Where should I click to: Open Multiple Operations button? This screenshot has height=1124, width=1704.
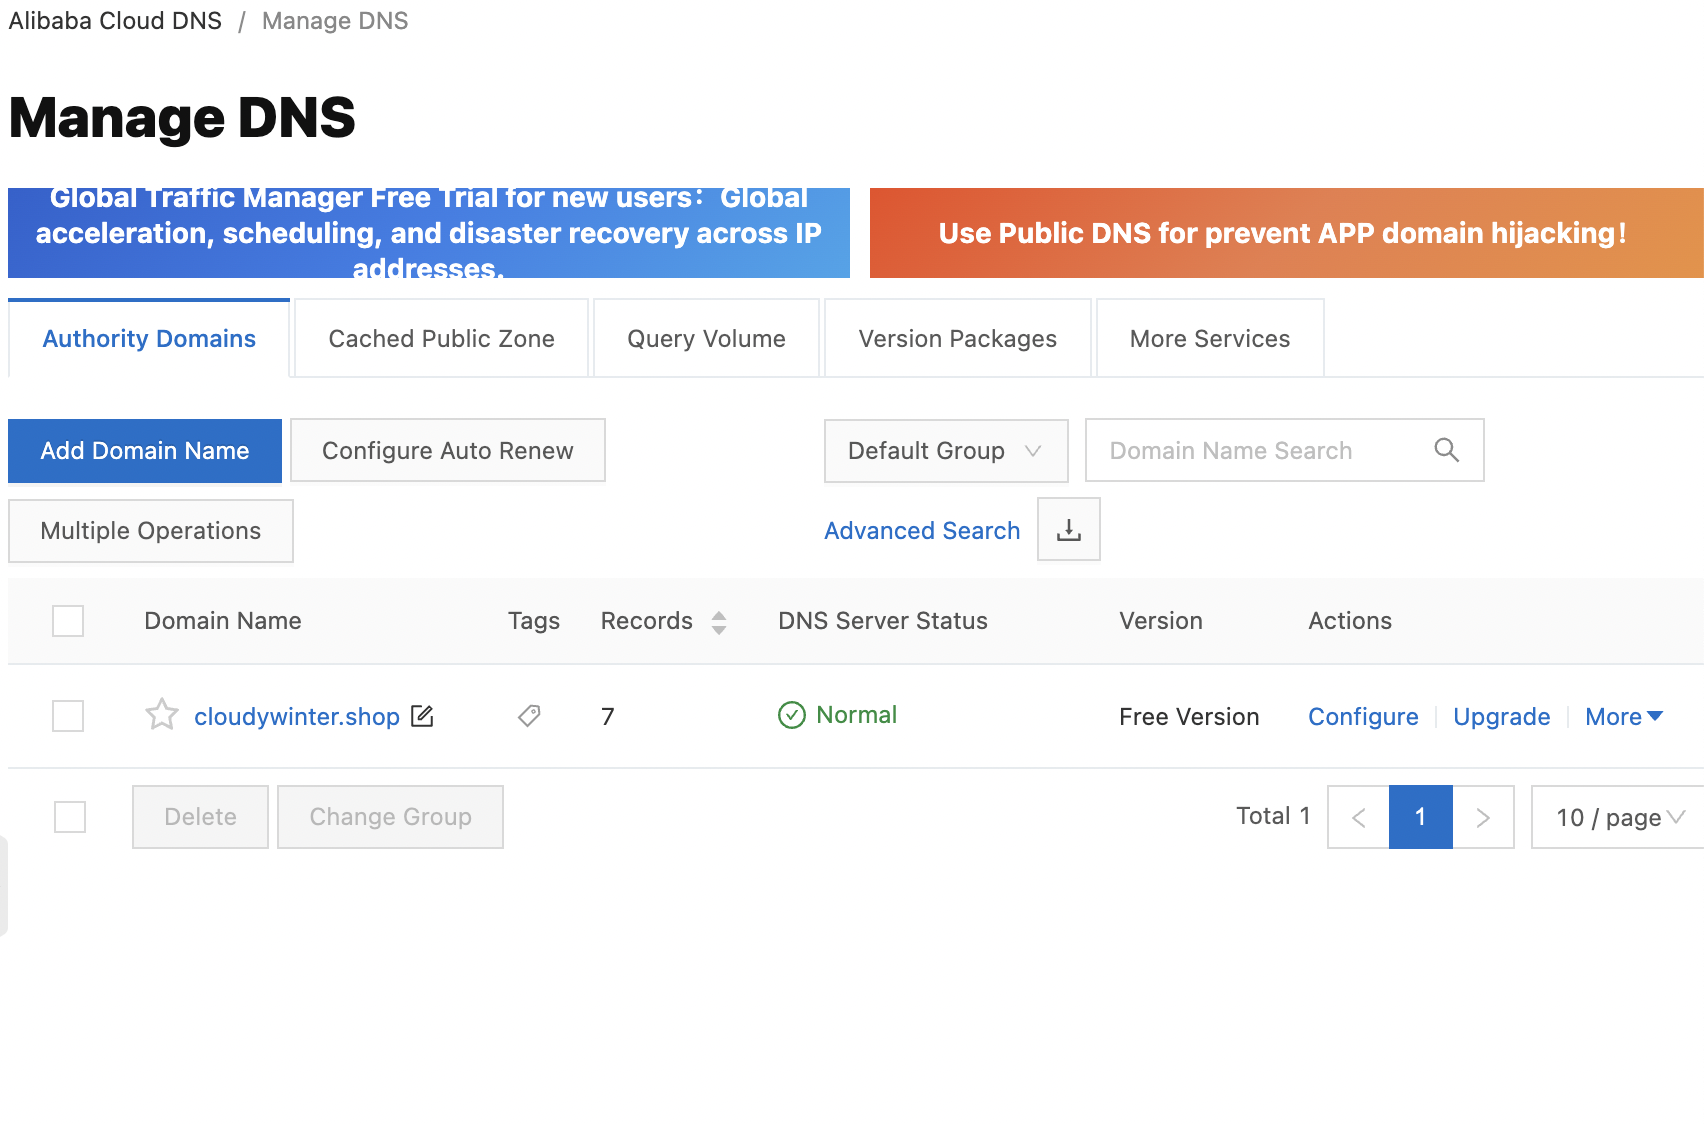[x=151, y=531]
